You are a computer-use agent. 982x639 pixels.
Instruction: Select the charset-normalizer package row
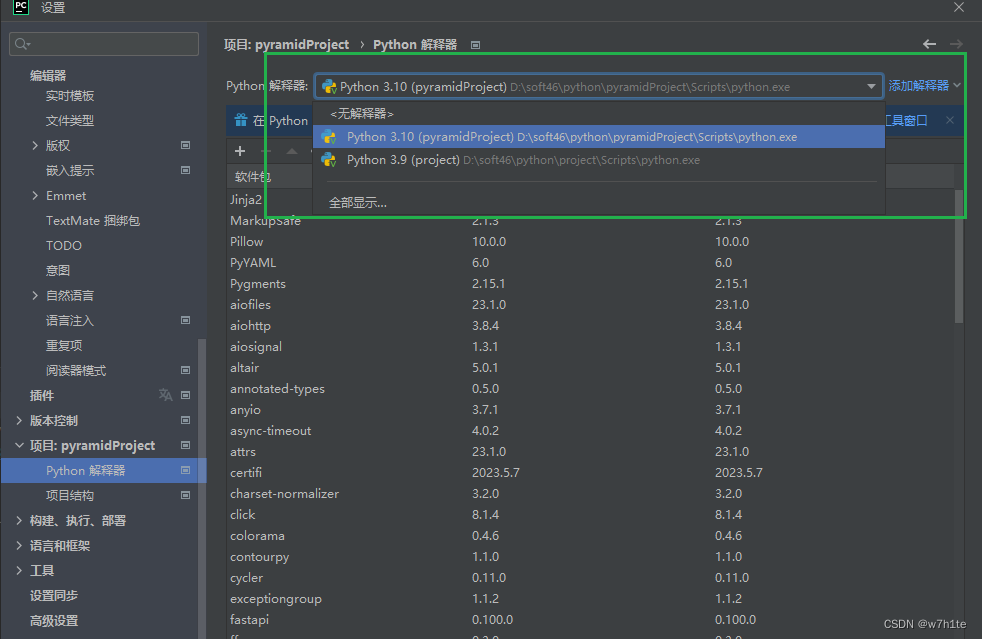click(591, 494)
